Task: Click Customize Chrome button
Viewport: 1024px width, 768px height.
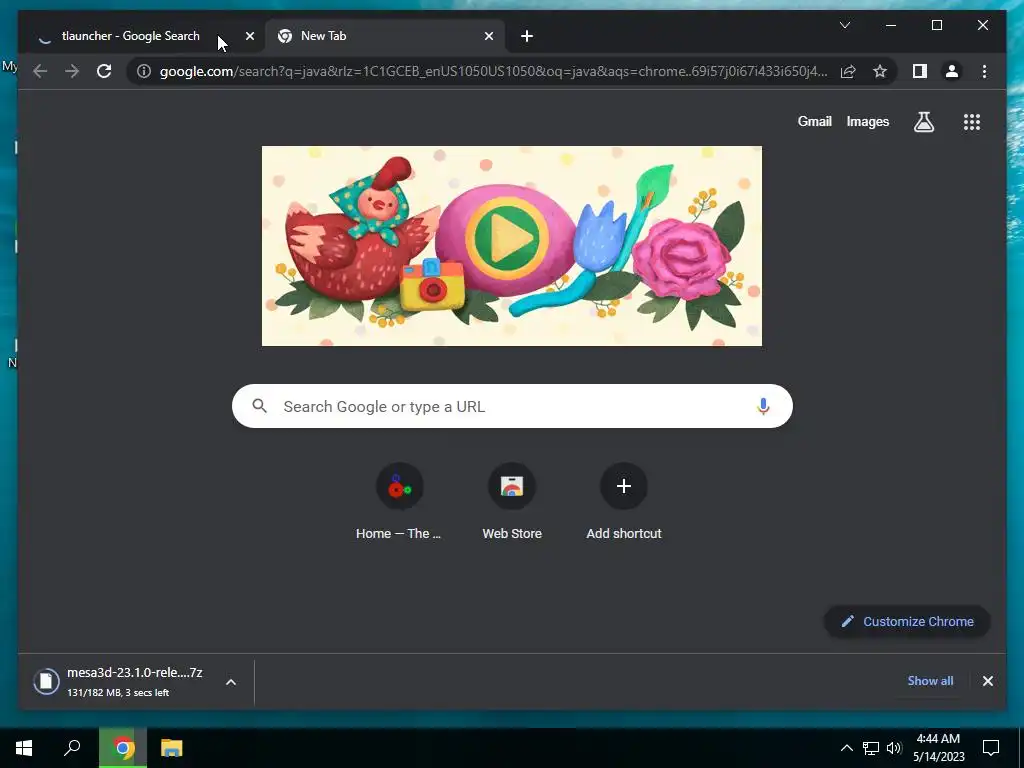Action: click(907, 622)
